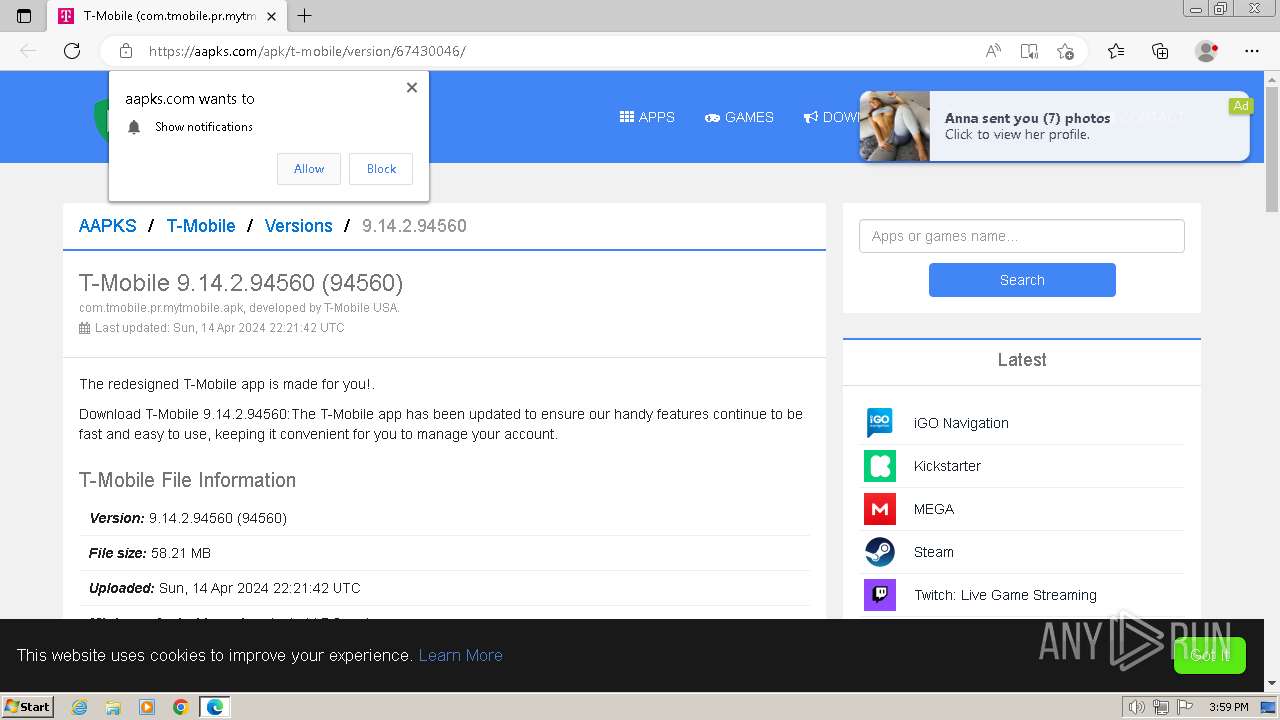Select the Last updated date line
This screenshot has height=720, width=1280.
click(212, 328)
